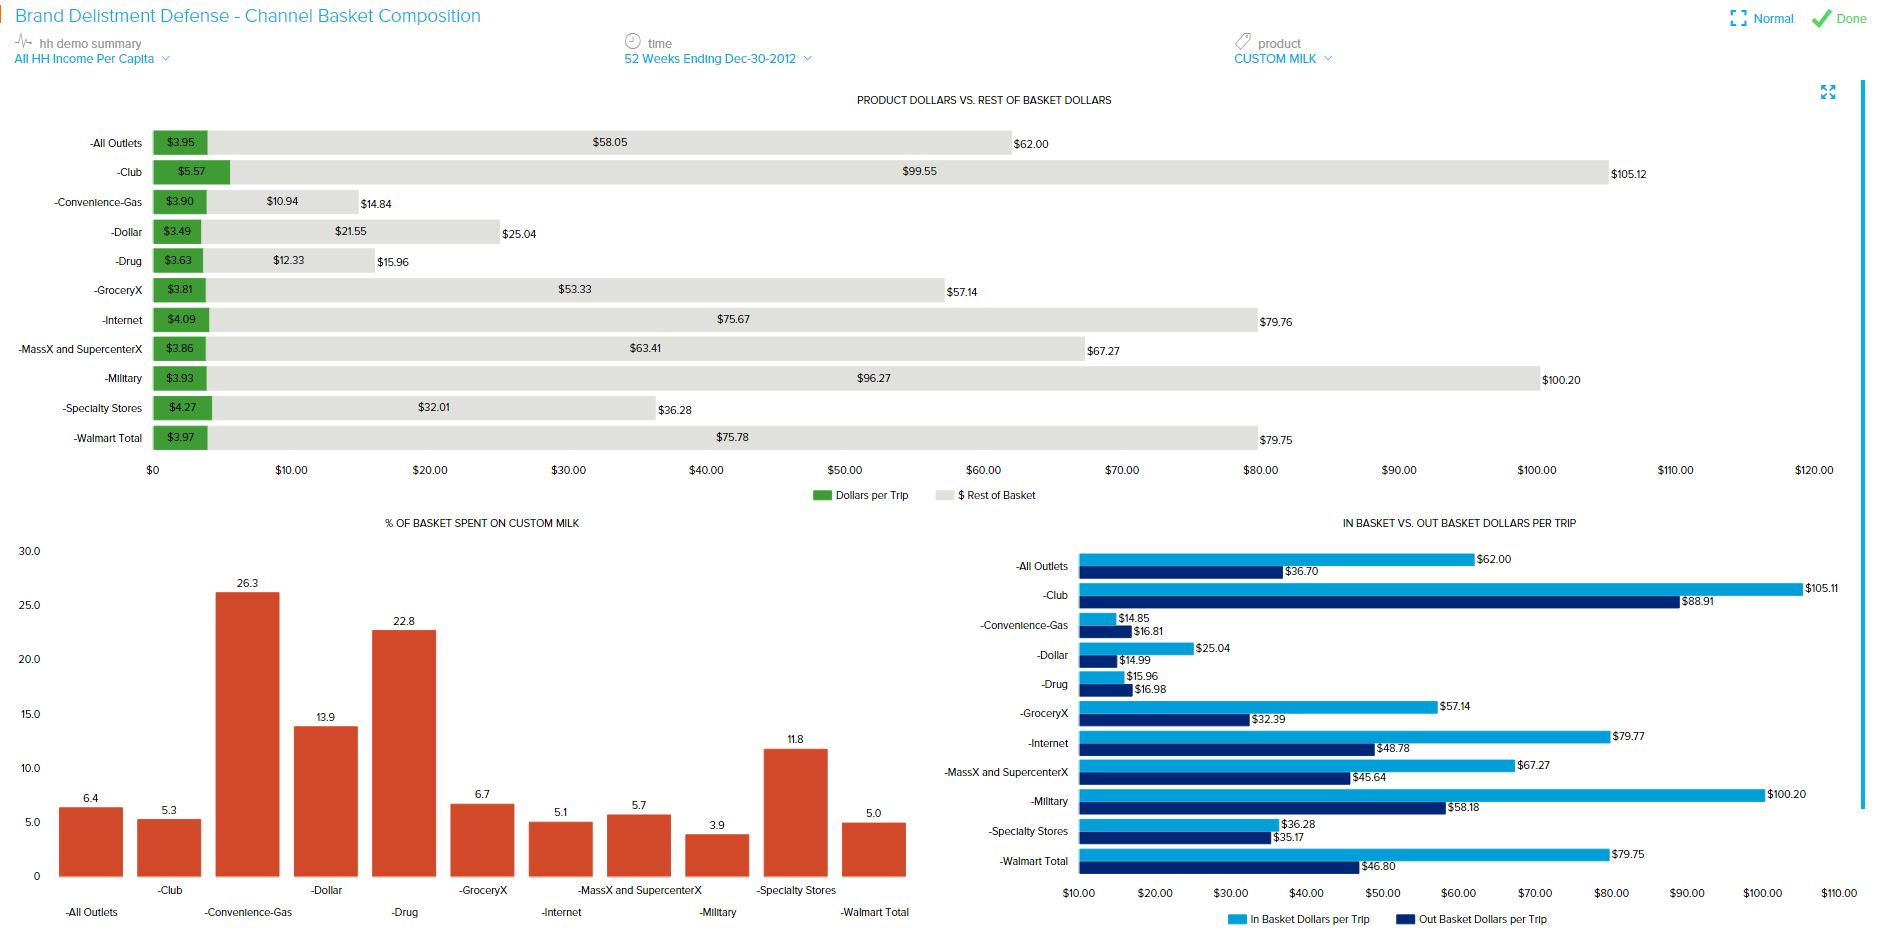Click the pulse icon beside hh demo summary

point(24,41)
